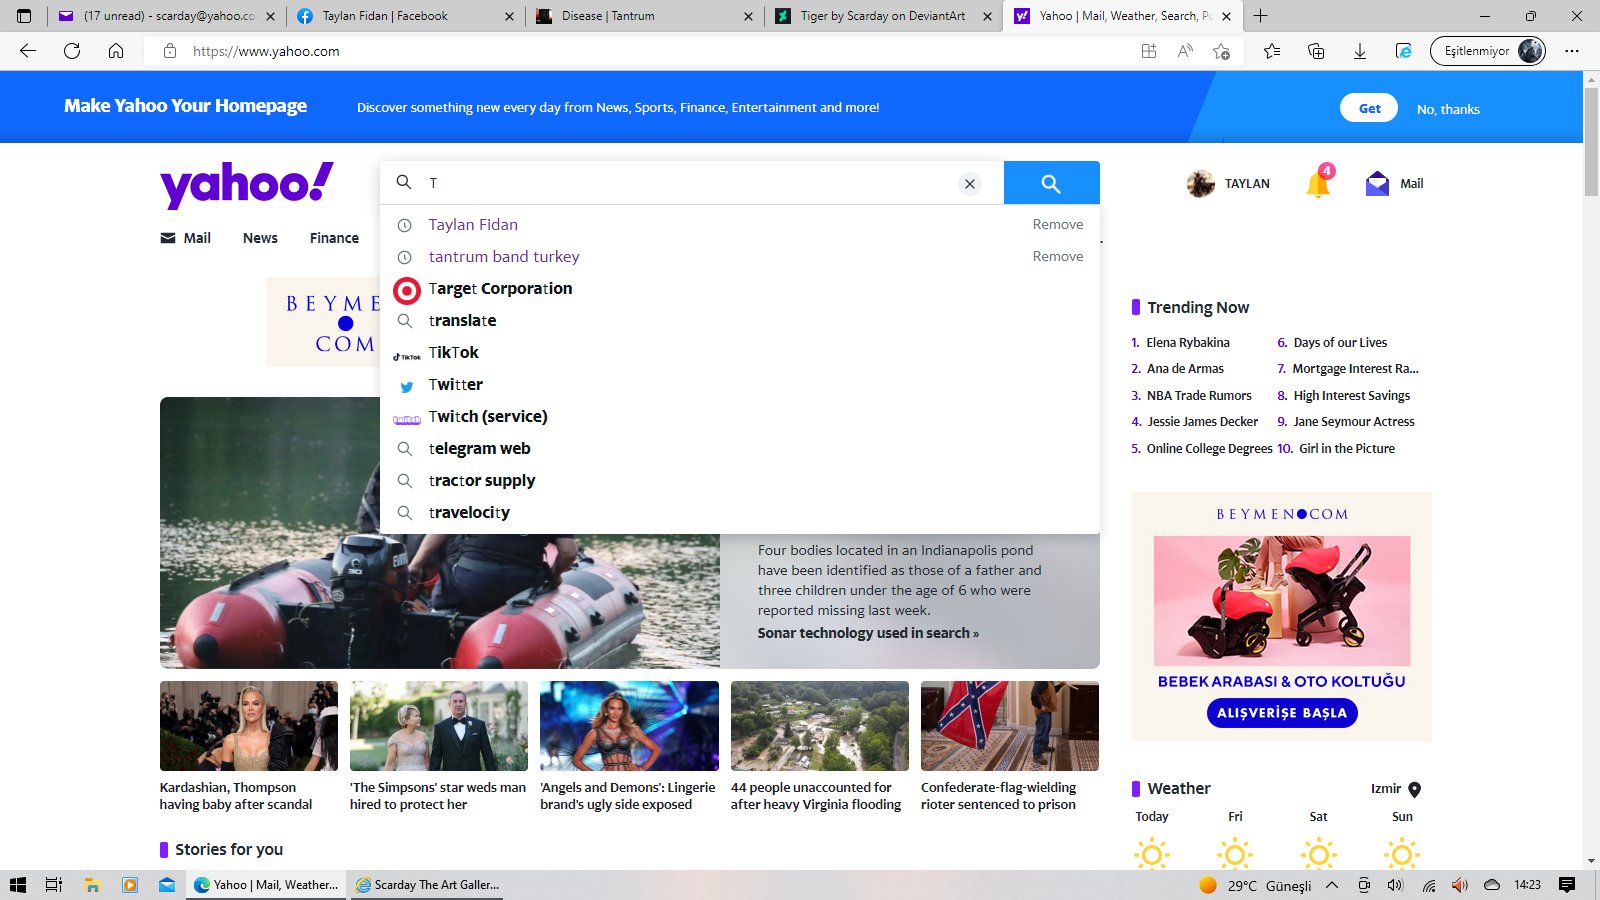Image resolution: width=1600 pixels, height=900 pixels.
Task: Open Mail app in taskbar
Action: point(167,885)
